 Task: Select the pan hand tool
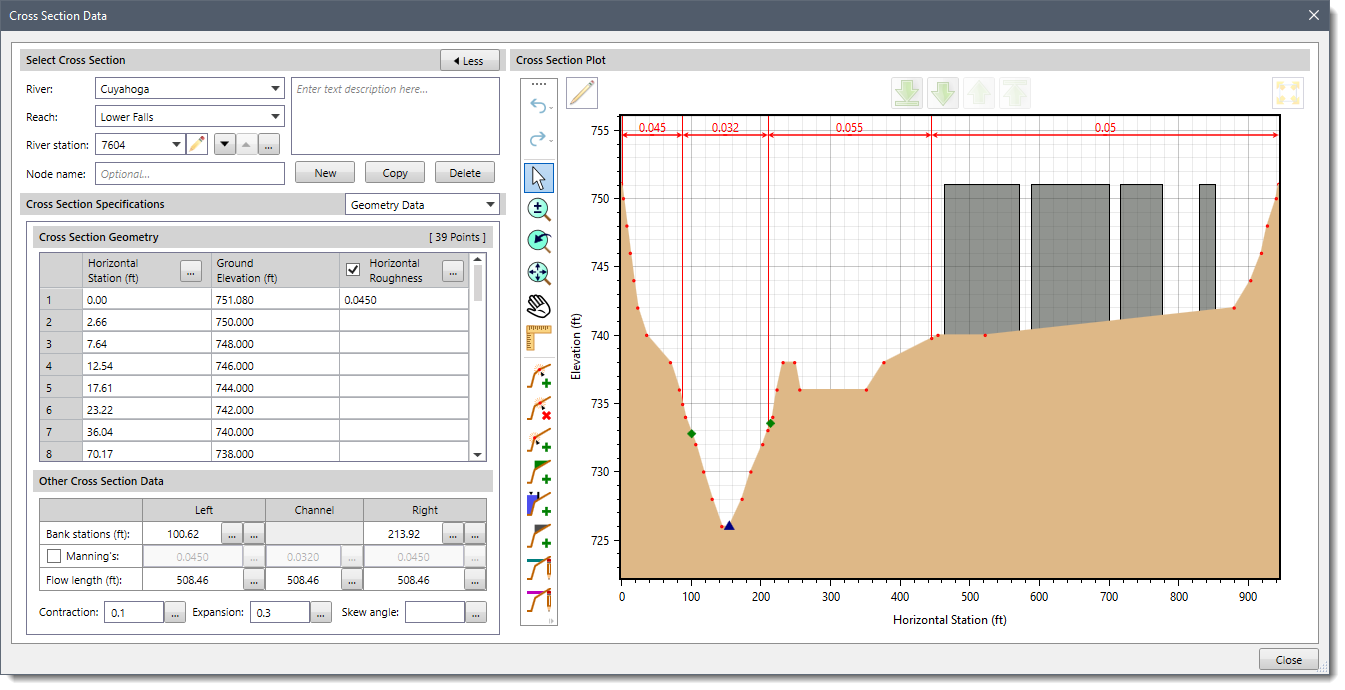coord(538,305)
